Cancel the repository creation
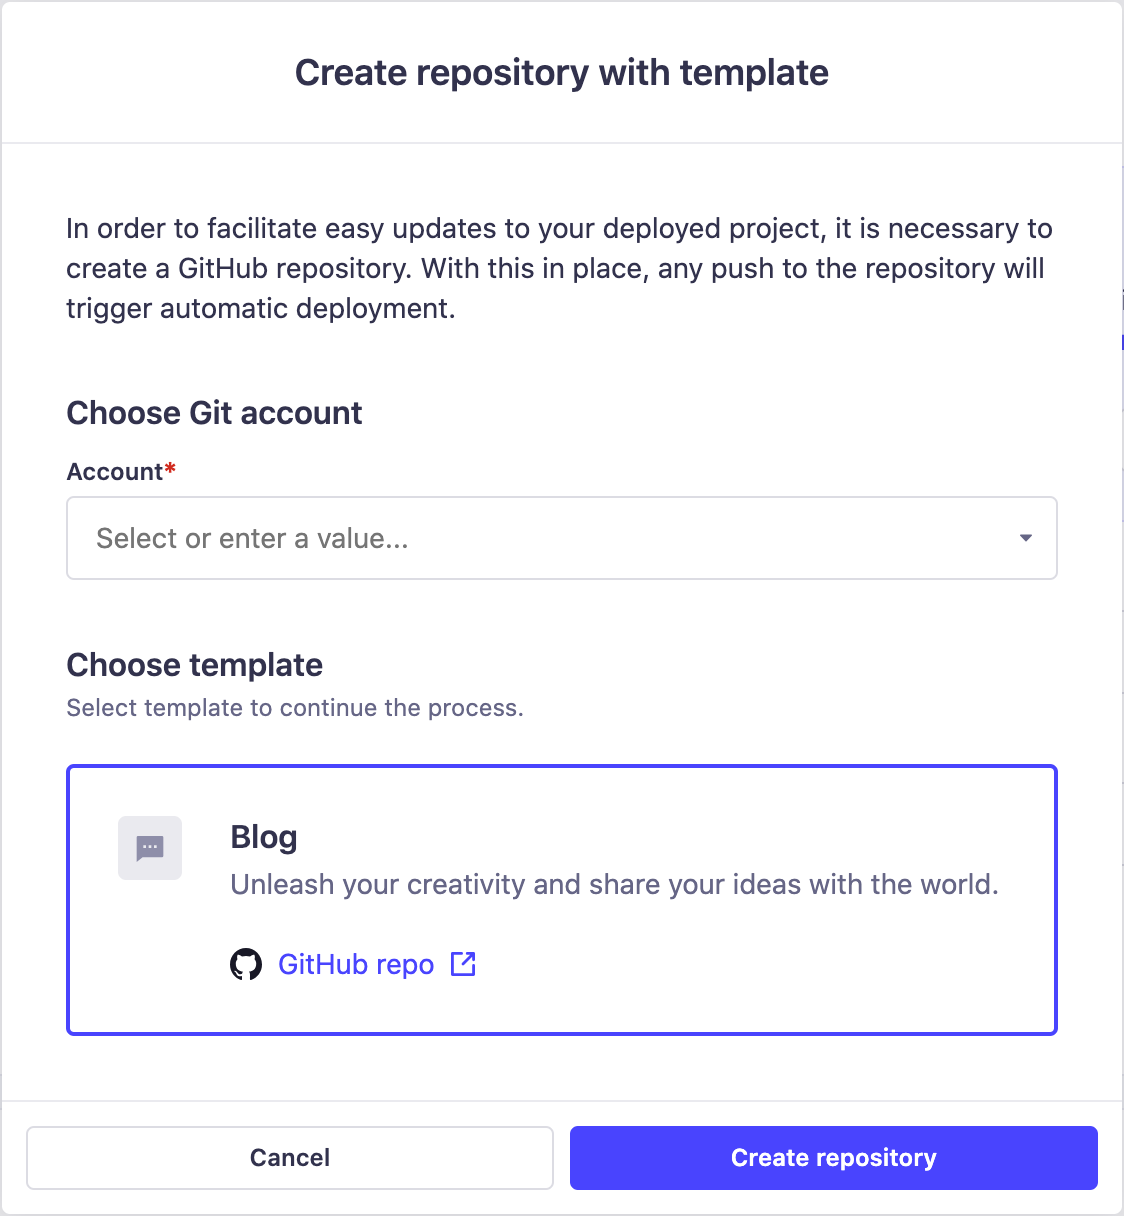Screen dimensions: 1124x1216 pos(290,1157)
